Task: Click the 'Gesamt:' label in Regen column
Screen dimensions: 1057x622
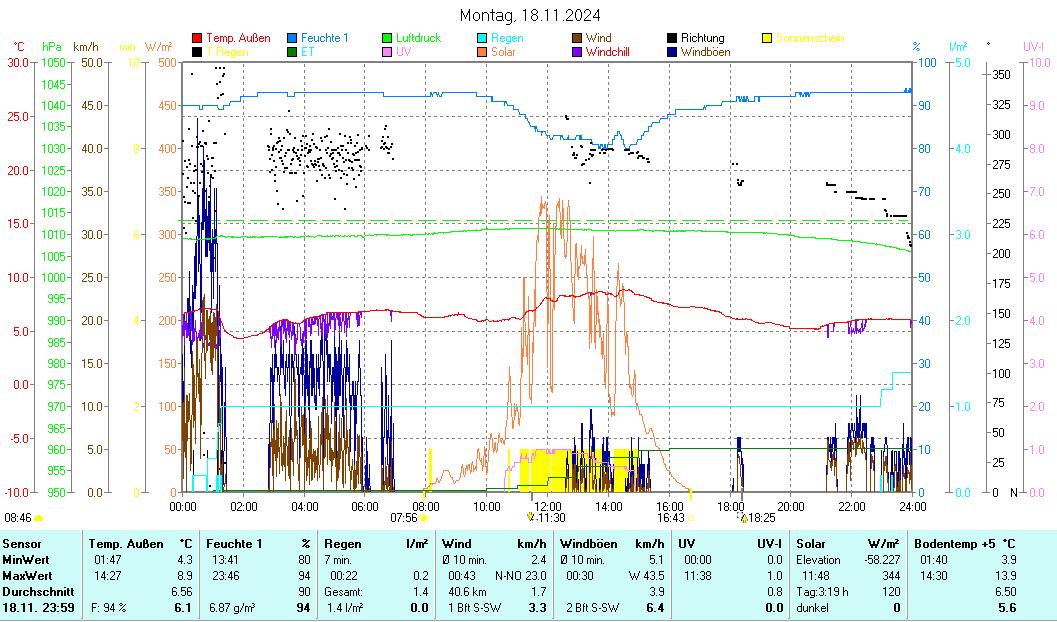Action: point(343,592)
